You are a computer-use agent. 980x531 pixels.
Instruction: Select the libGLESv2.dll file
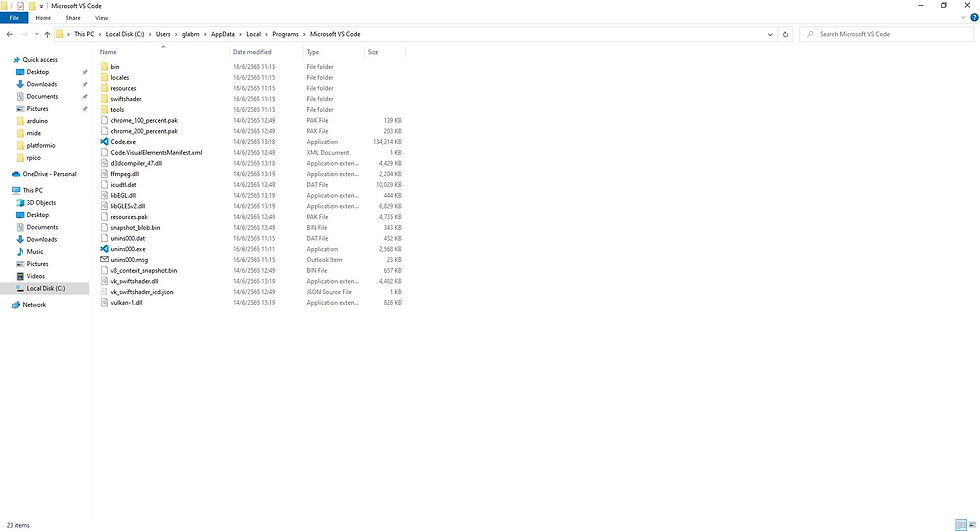pos(128,206)
